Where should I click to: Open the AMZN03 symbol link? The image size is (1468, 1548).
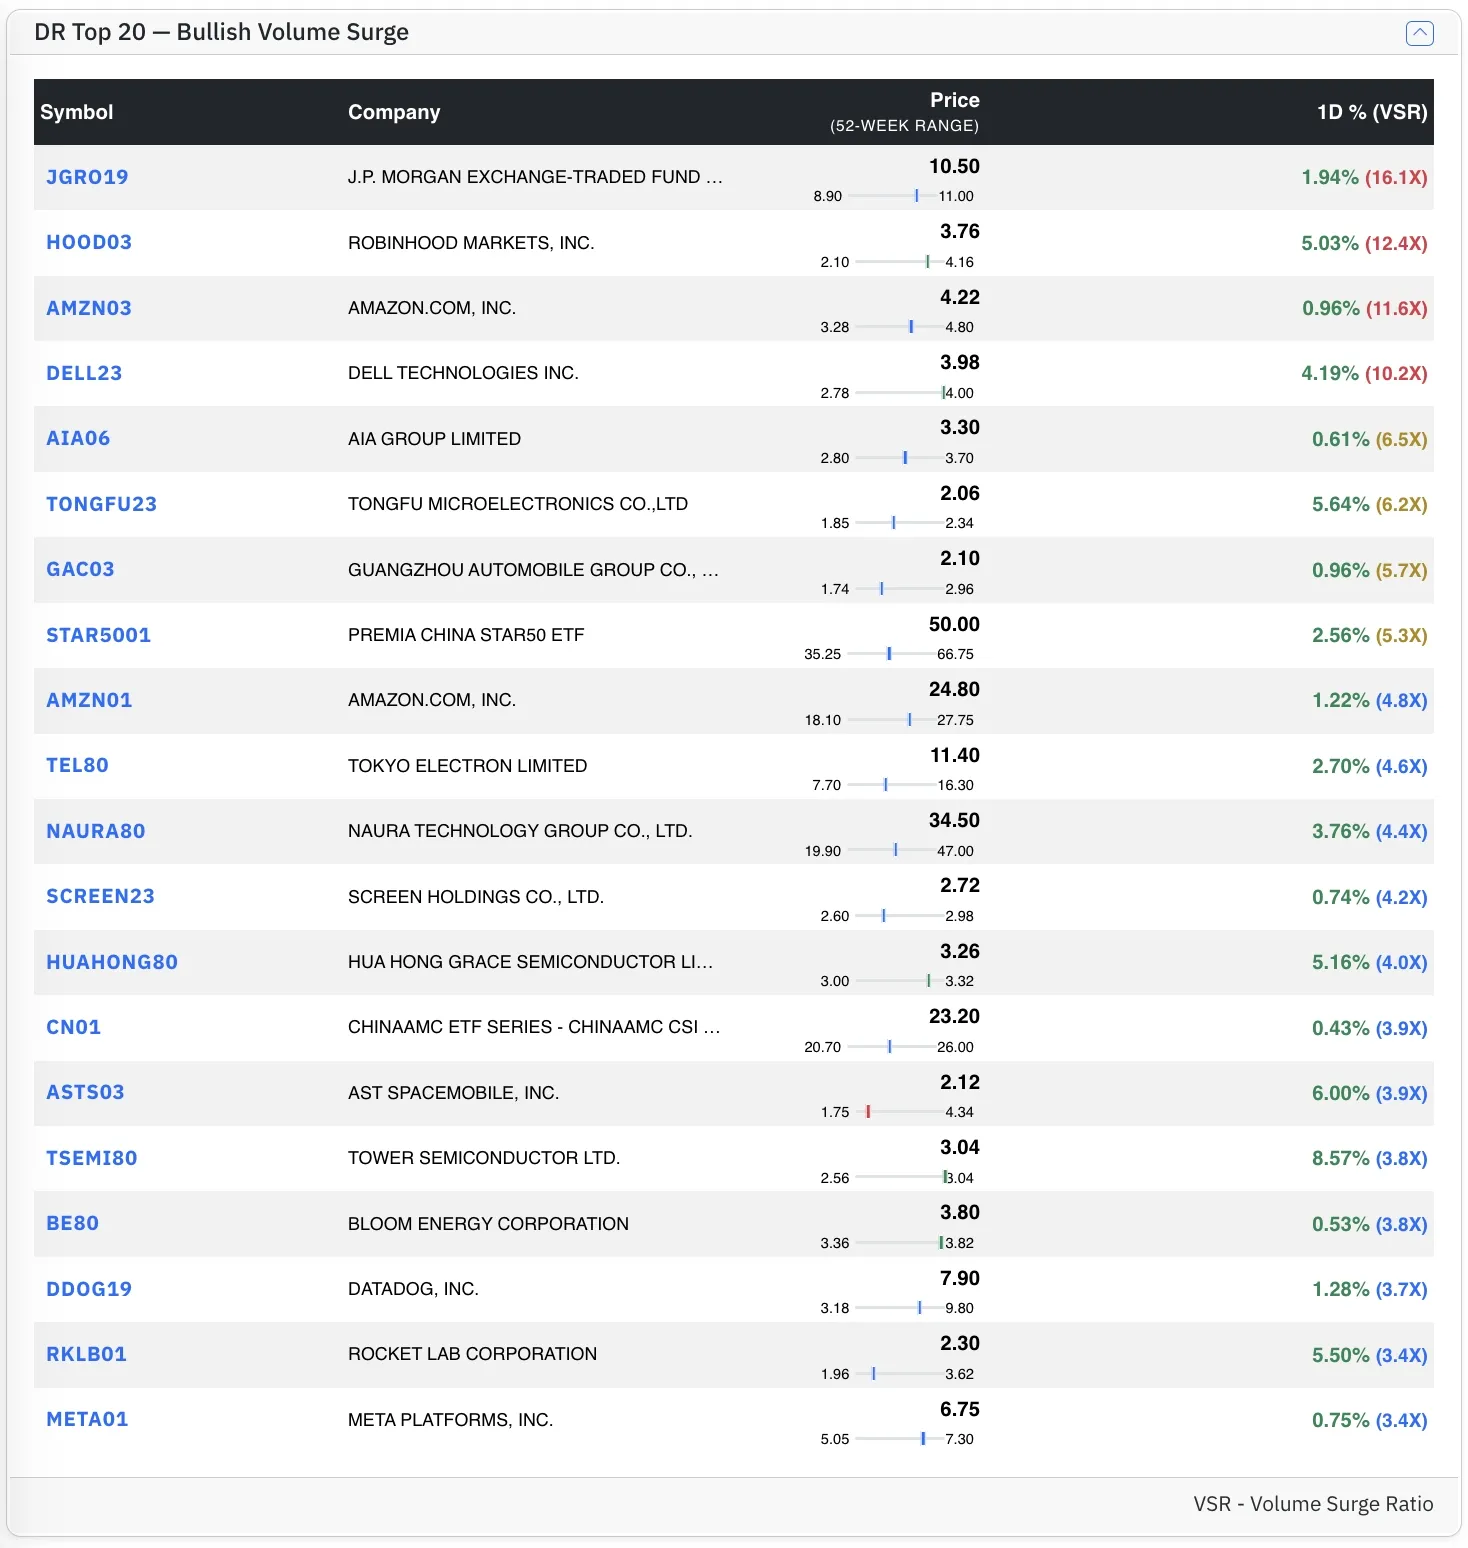click(89, 308)
